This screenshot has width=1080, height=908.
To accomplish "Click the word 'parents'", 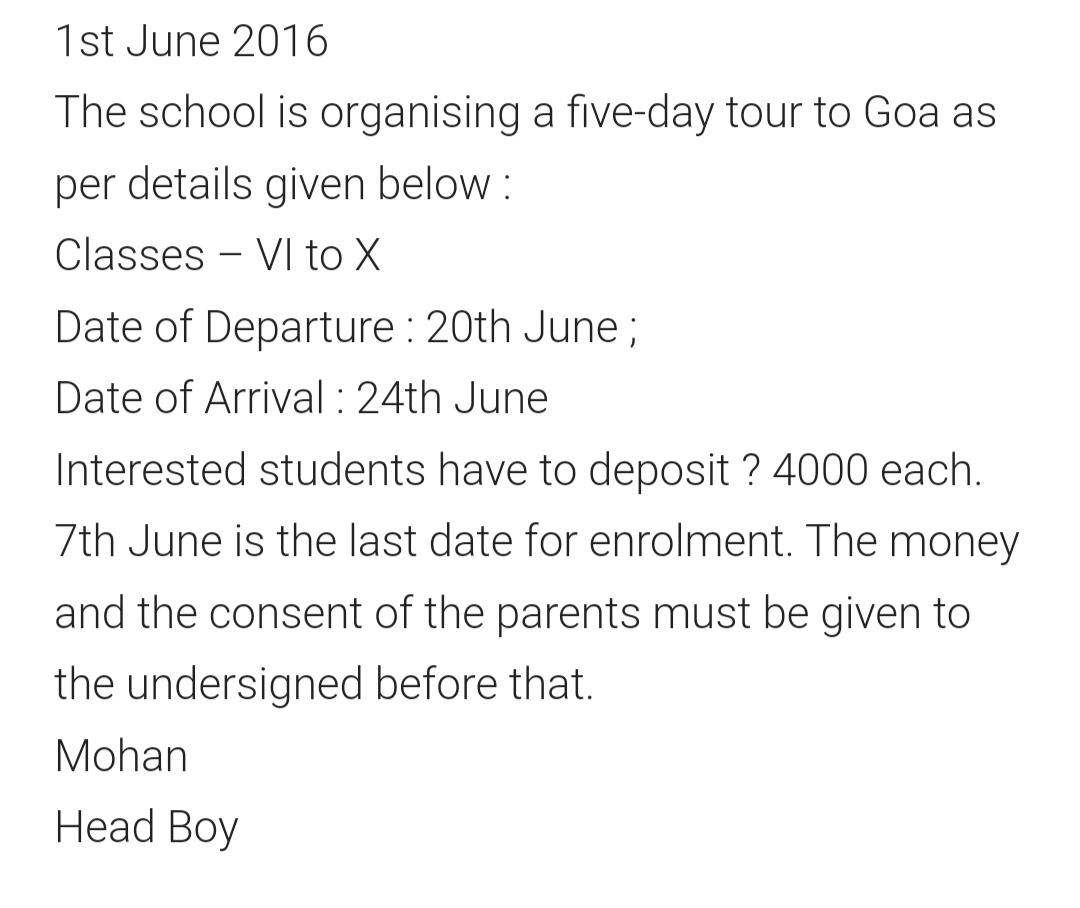I will [568, 614].
